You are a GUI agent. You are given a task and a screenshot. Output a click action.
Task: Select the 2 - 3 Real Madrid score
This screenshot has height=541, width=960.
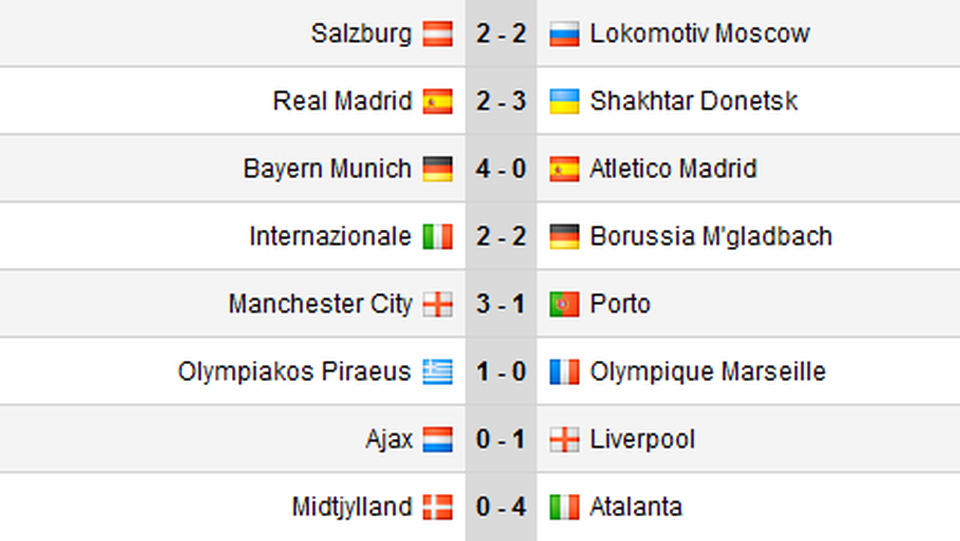click(501, 101)
